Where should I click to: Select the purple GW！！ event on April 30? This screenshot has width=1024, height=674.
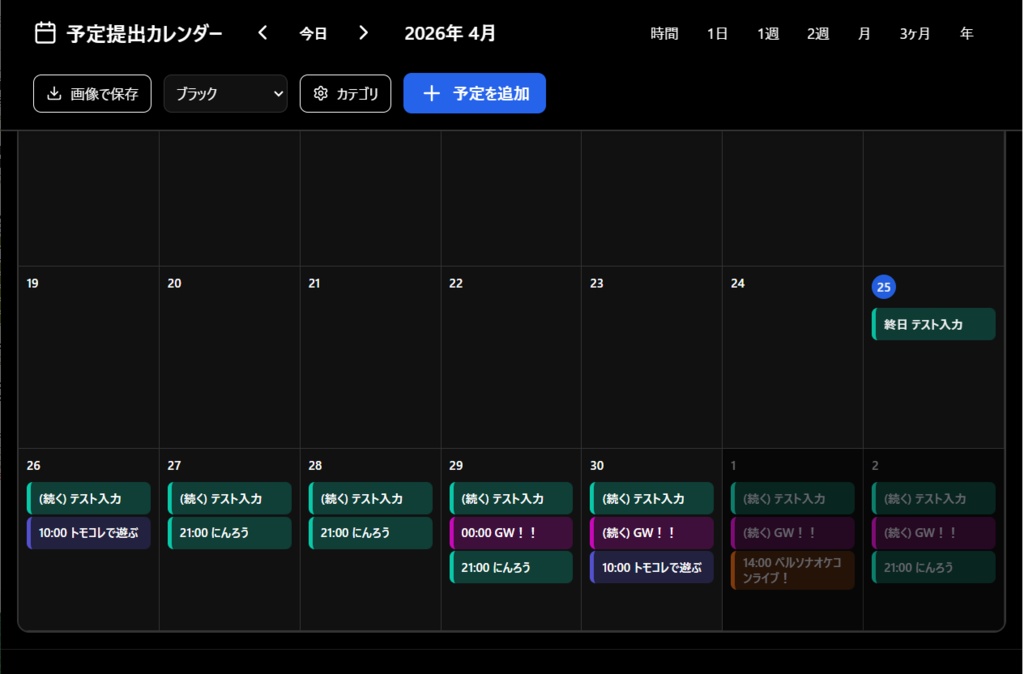651,533
